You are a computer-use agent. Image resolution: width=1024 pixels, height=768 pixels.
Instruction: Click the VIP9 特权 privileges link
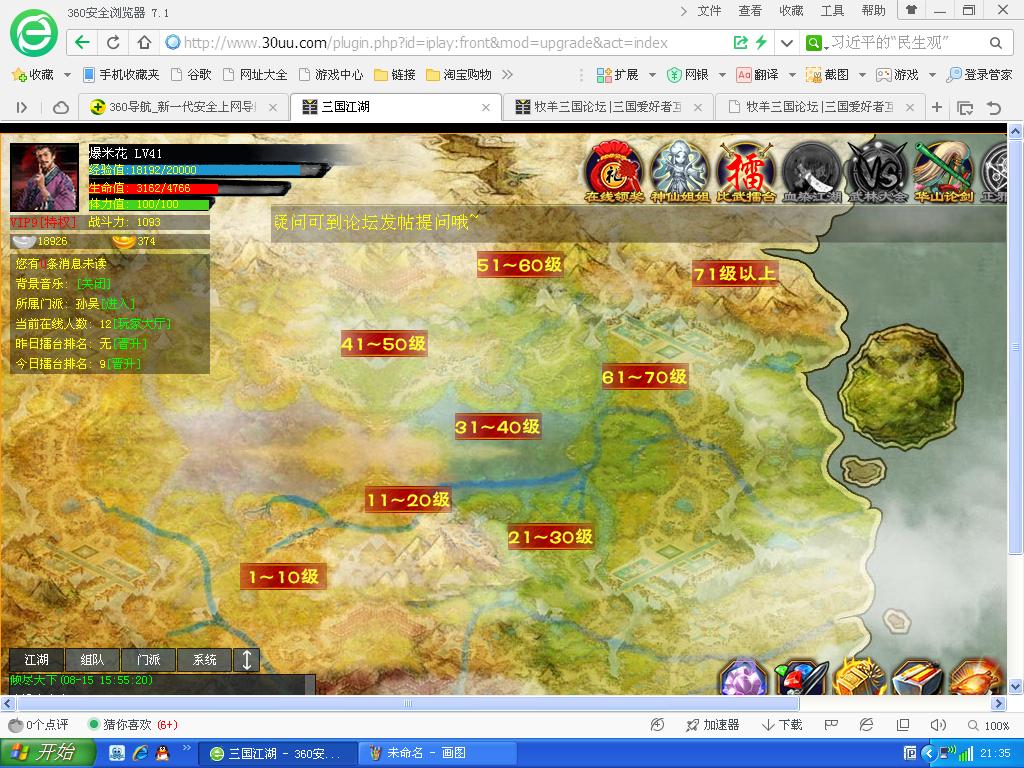tap(43, 222)
